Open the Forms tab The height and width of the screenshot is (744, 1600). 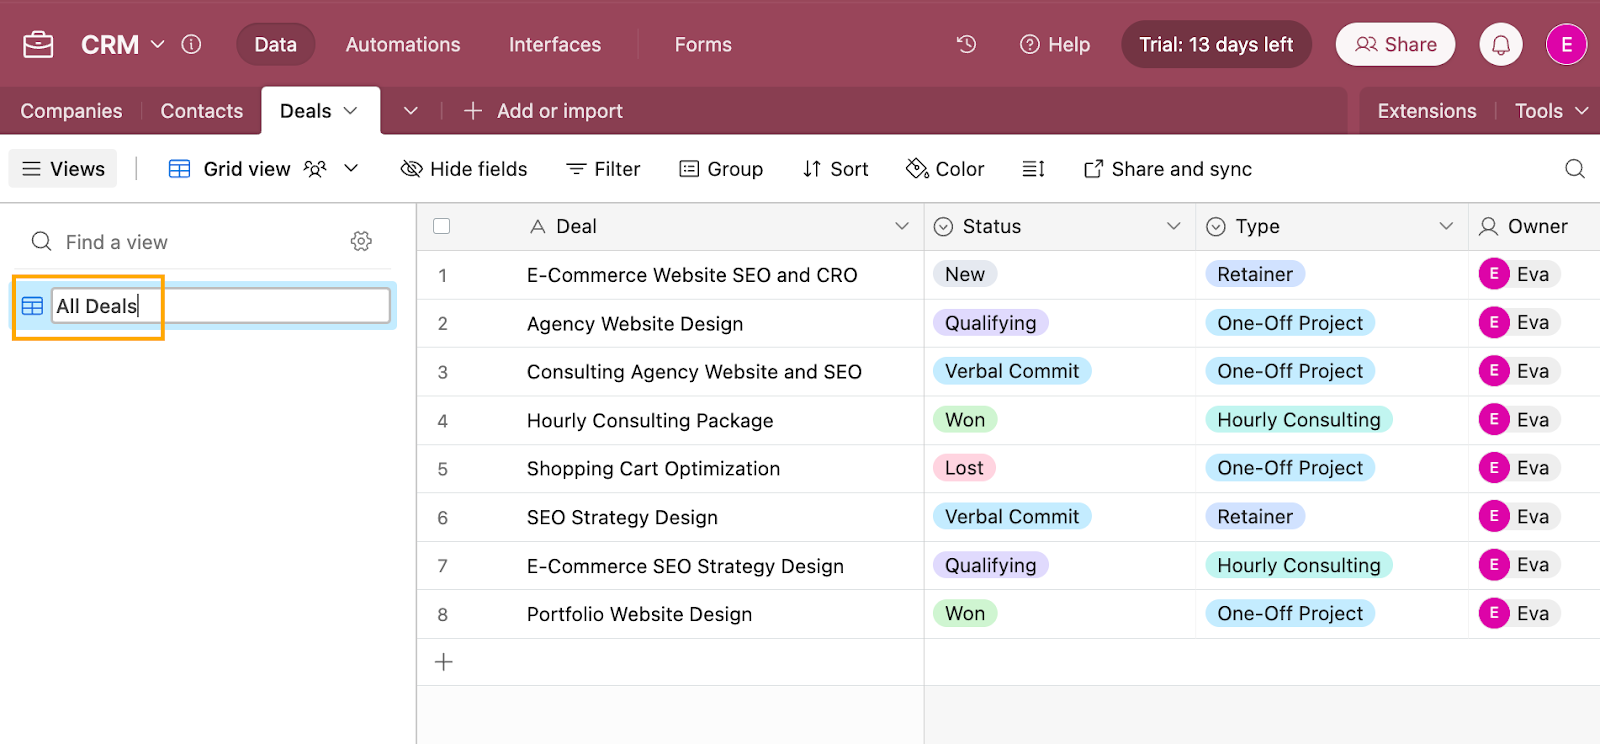click(x=703, y=44)
